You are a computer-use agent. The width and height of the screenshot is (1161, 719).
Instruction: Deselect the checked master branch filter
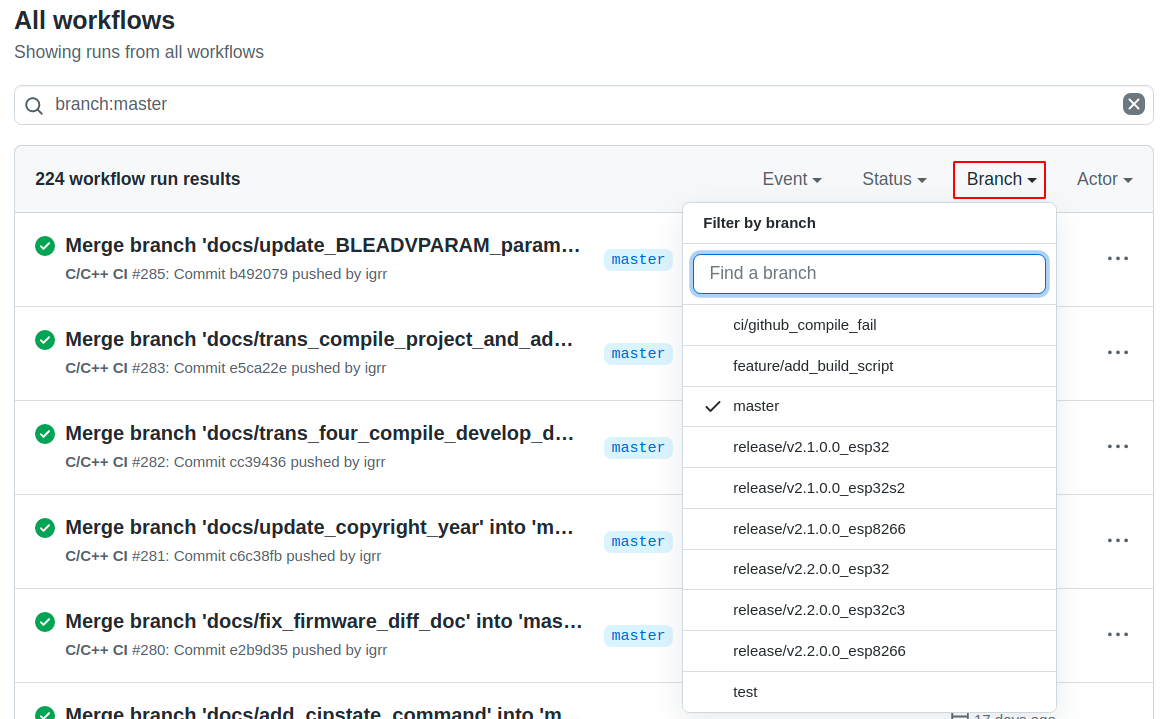[x=755, y=406]
